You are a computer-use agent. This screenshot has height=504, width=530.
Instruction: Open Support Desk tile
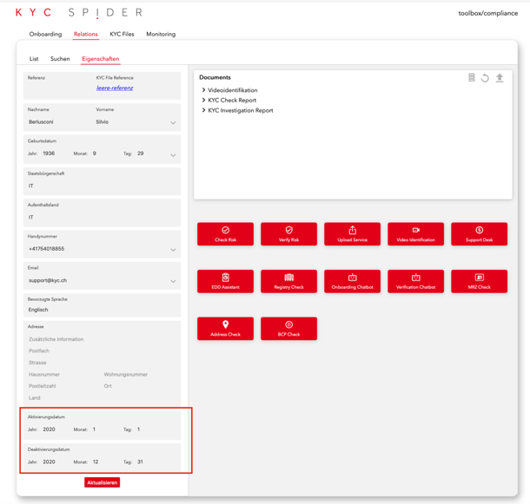tap(479, 234)
